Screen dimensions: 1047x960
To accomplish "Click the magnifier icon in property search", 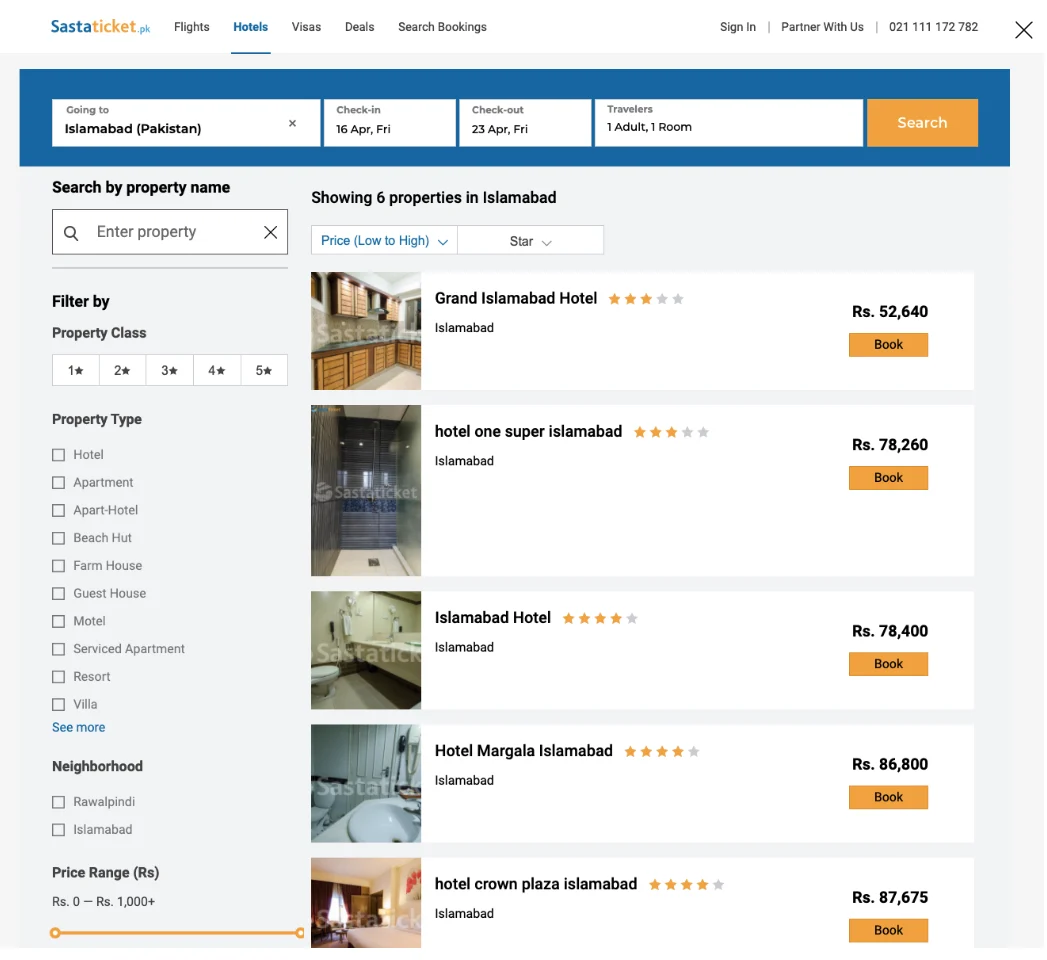I will 71,232.
